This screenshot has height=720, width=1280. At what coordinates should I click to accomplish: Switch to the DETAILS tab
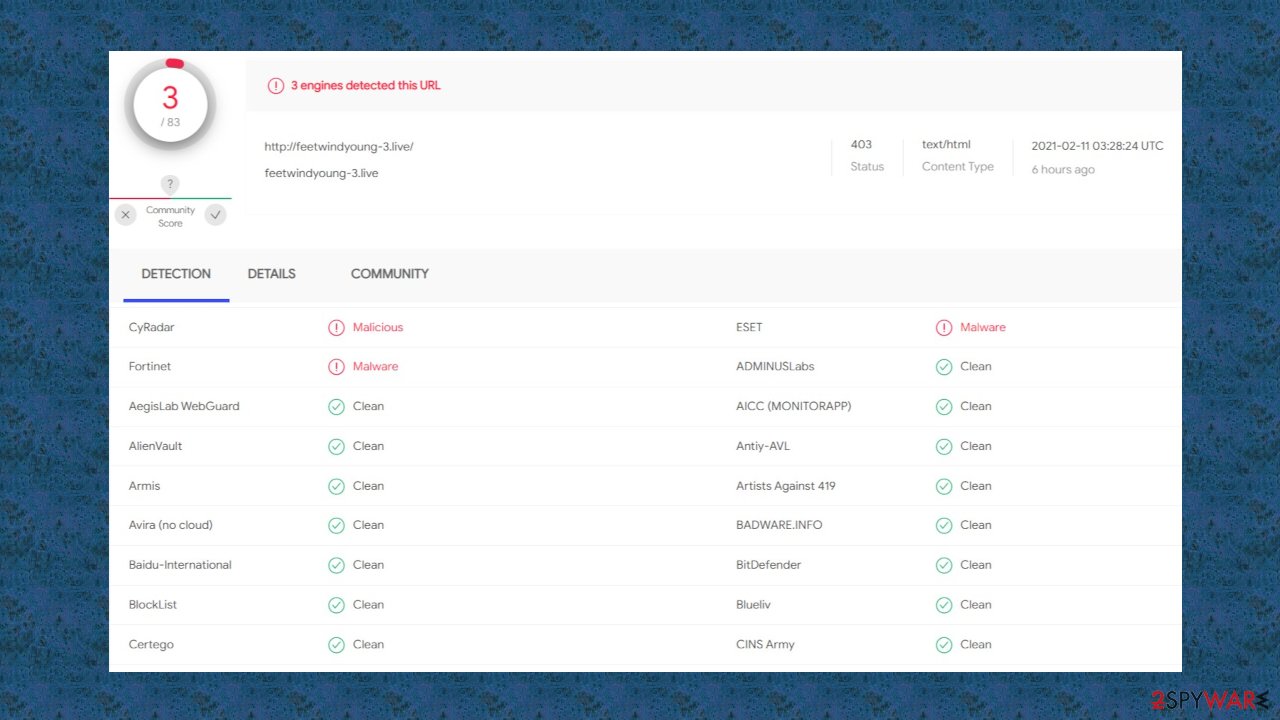pos(272,274)
